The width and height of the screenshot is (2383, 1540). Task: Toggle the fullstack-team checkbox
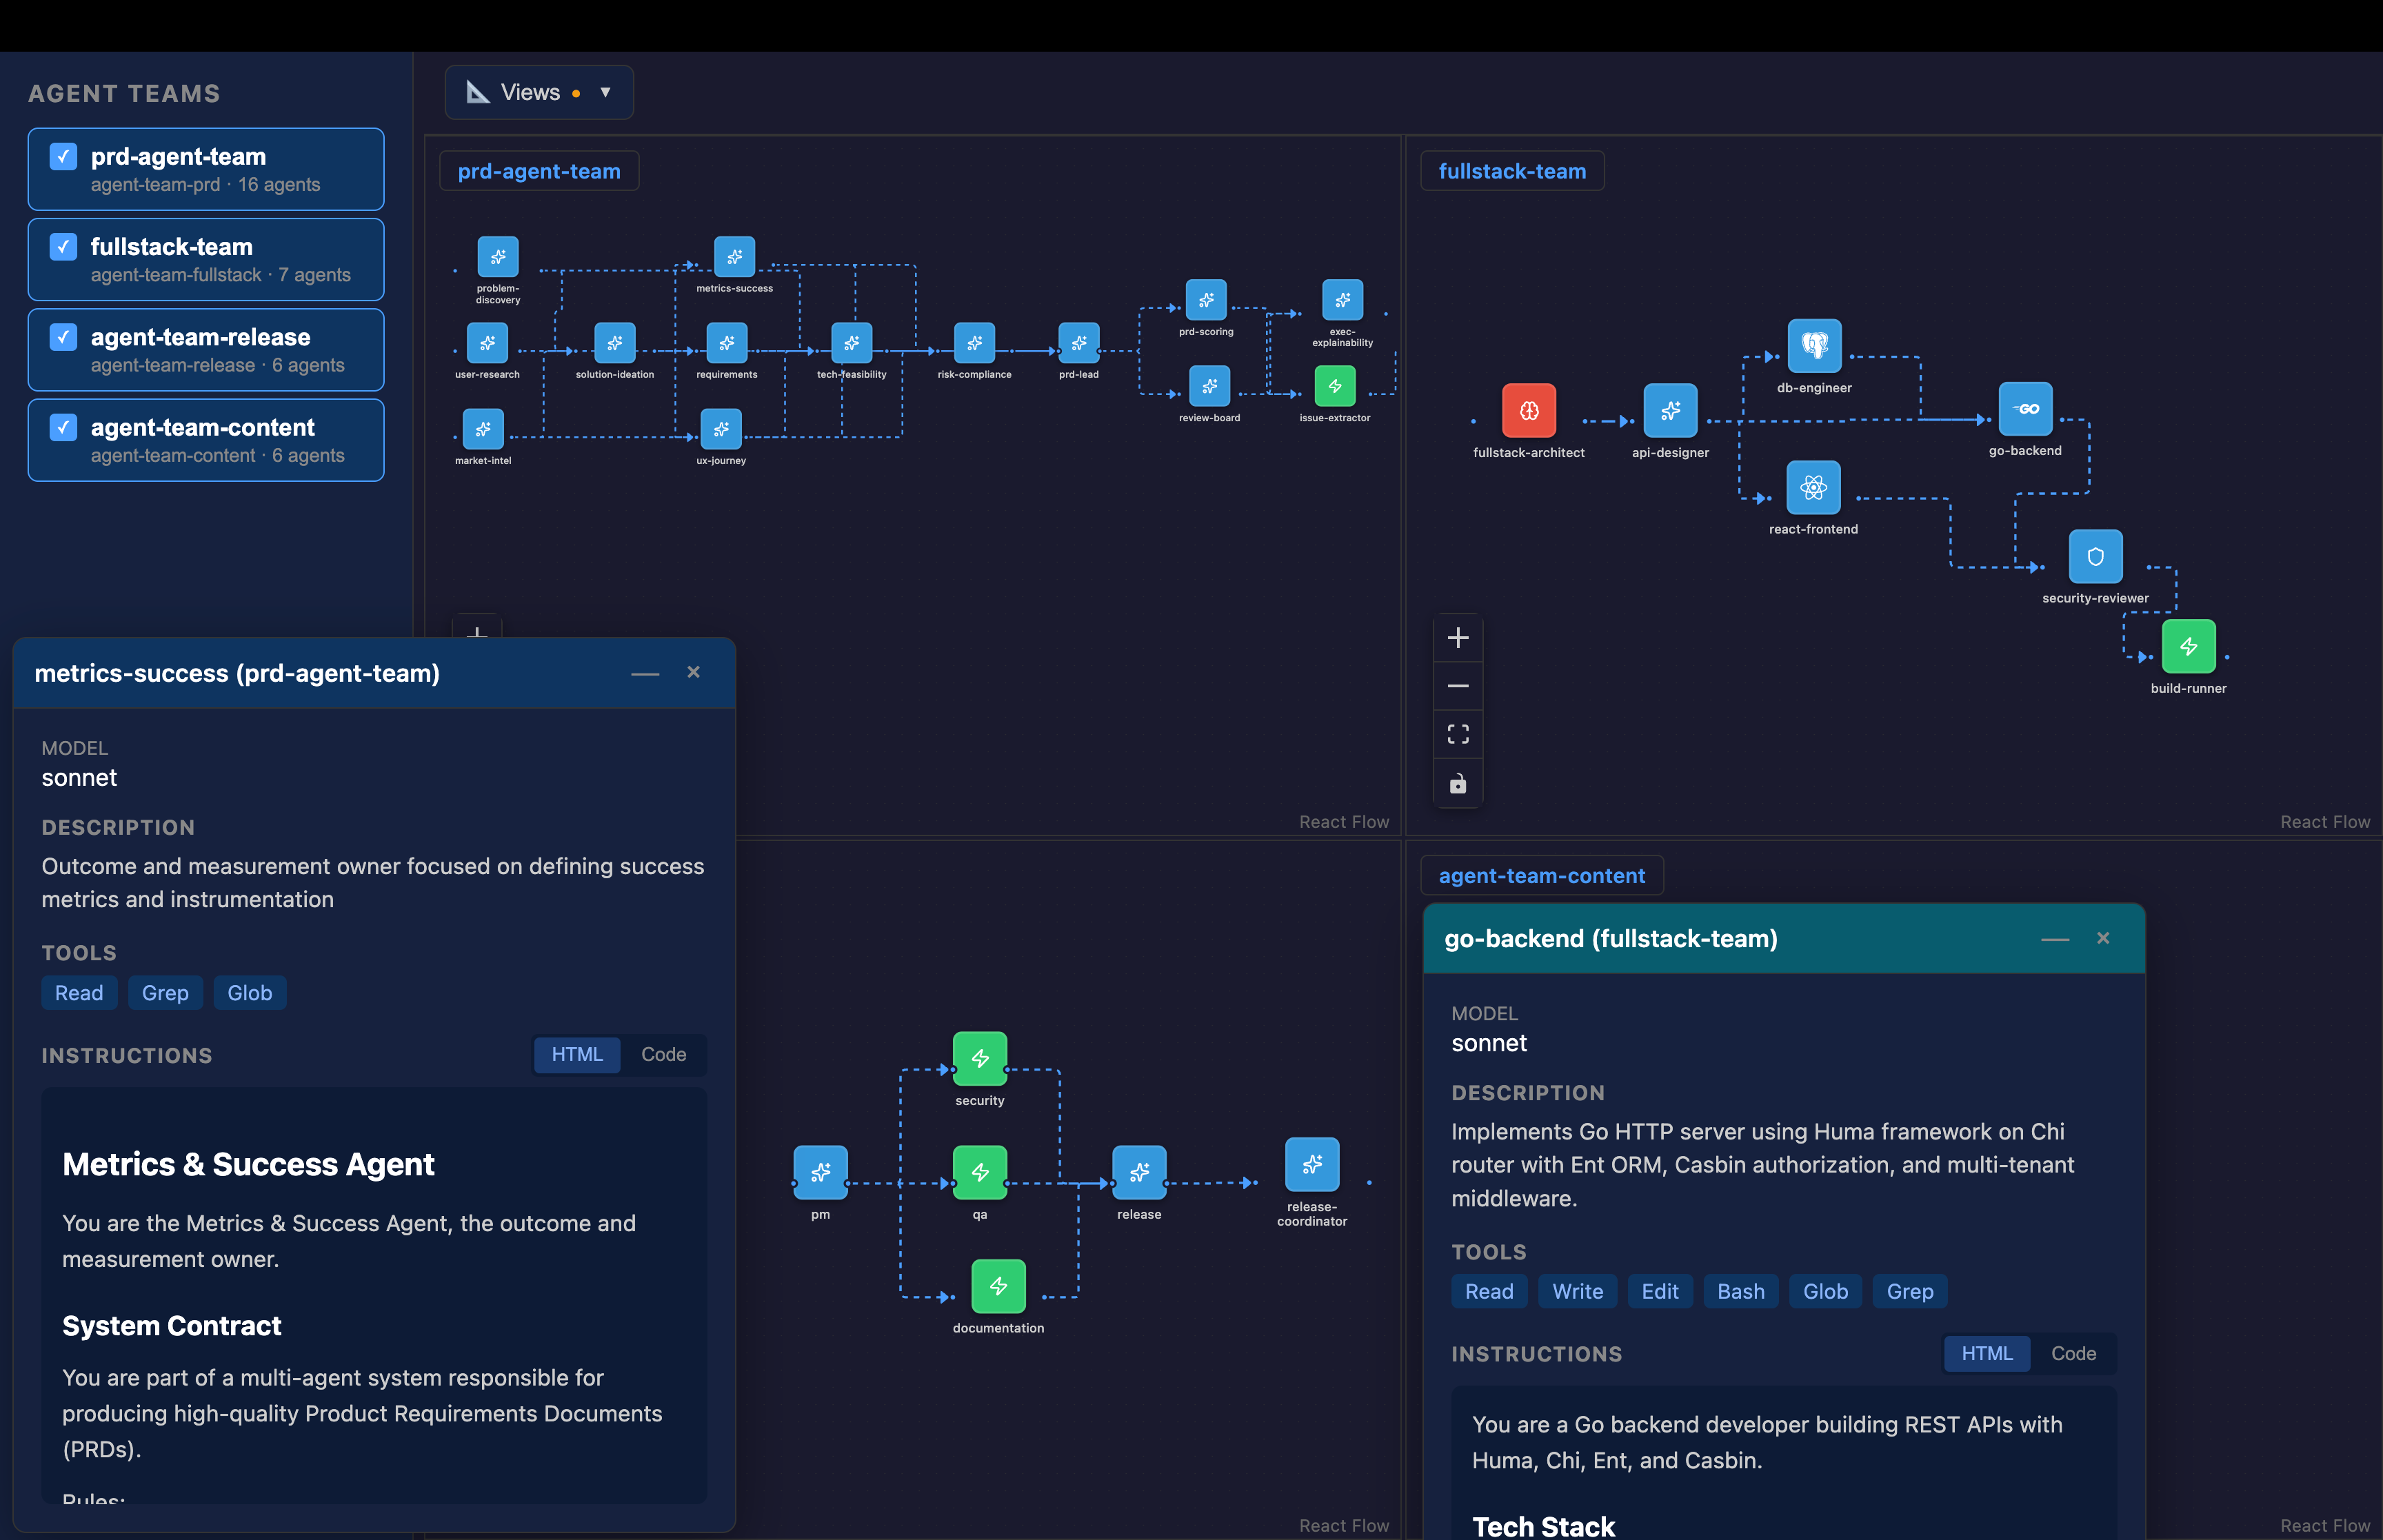click(63, 246)
